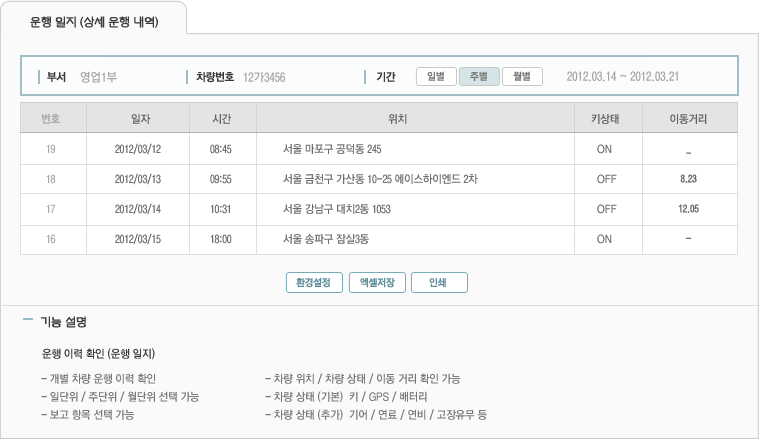
Task: Click the 개별 차량 운행 이력 확인 line
Action: pyautogui.click(x=98, y=378)
